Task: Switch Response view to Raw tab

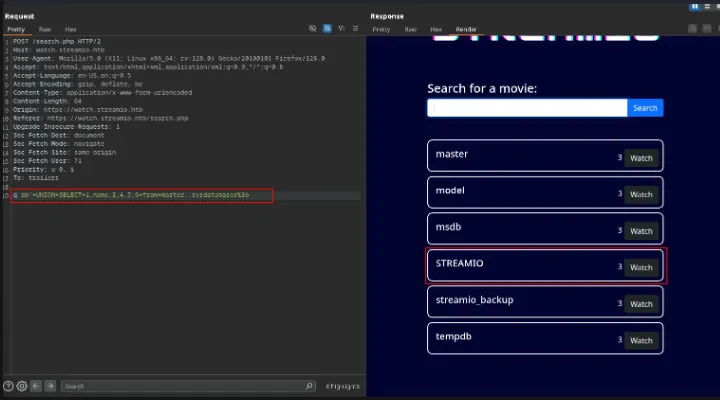Action: point(410,29)
